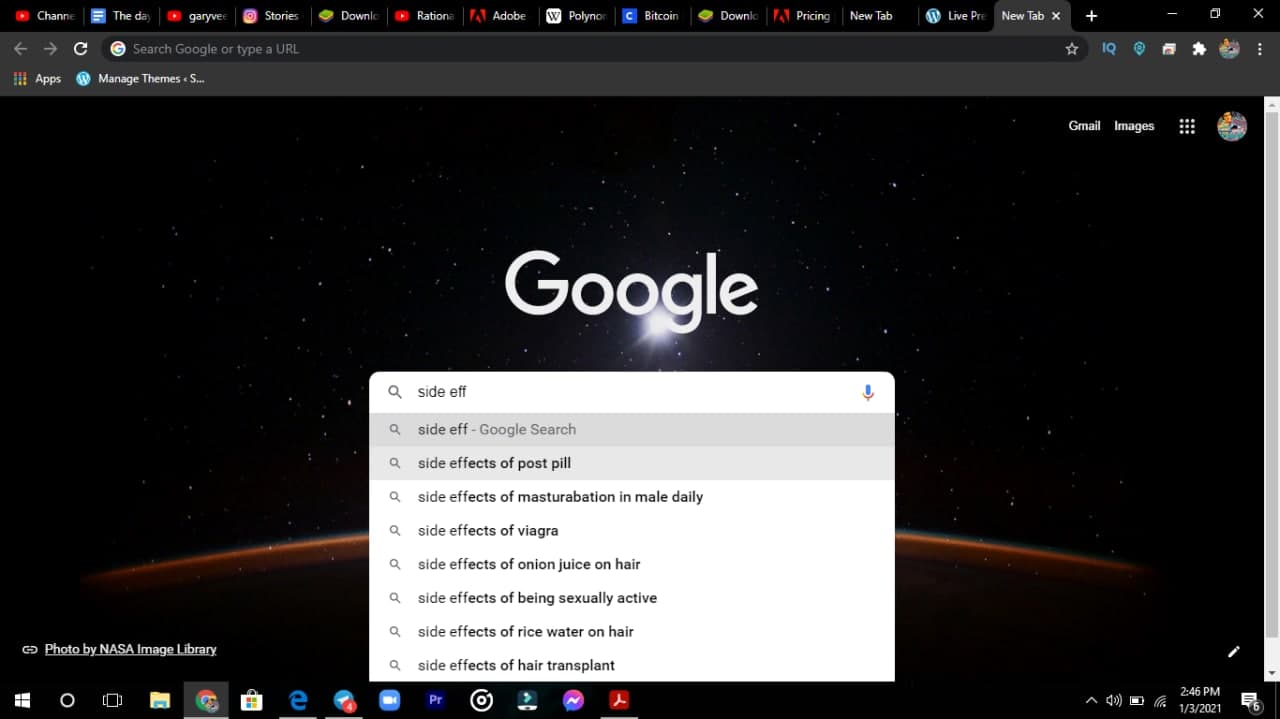Open the Photo by NASA Image Library link
This screenshot has width=1280, height=719.
[130, 649]
